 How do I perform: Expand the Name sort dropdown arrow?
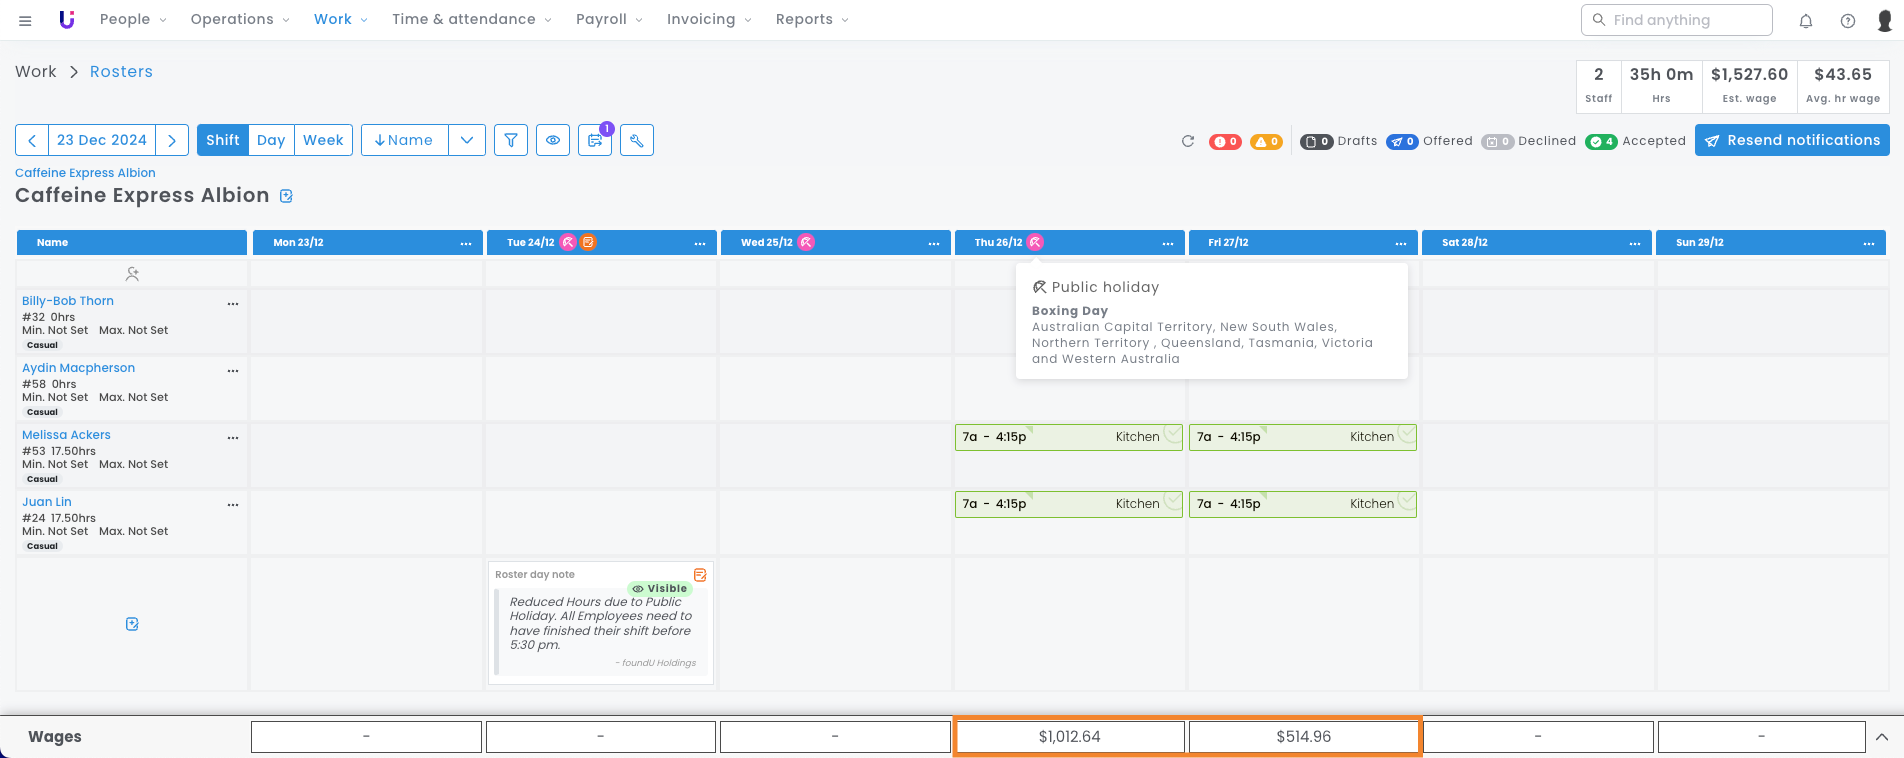pyautogui.click(x=467, y=140)
